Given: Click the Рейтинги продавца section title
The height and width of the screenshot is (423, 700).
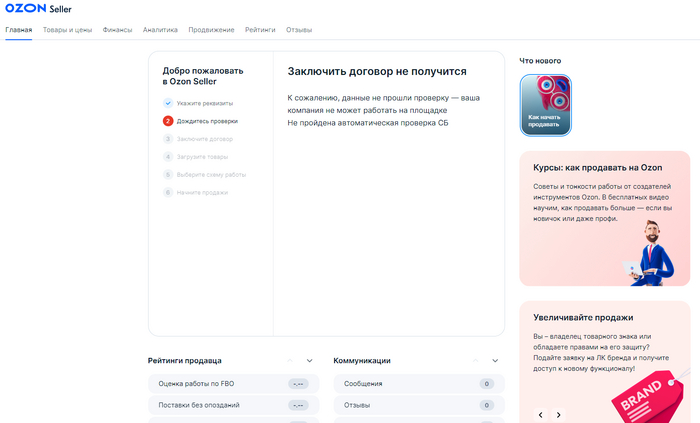Looking at the screenshot, I should 185,361.
